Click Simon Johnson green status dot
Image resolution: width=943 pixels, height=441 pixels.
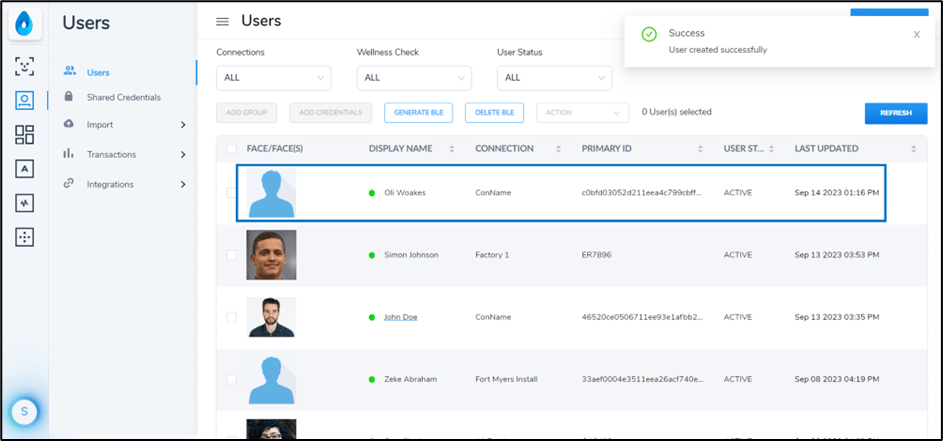click(372, 255)
